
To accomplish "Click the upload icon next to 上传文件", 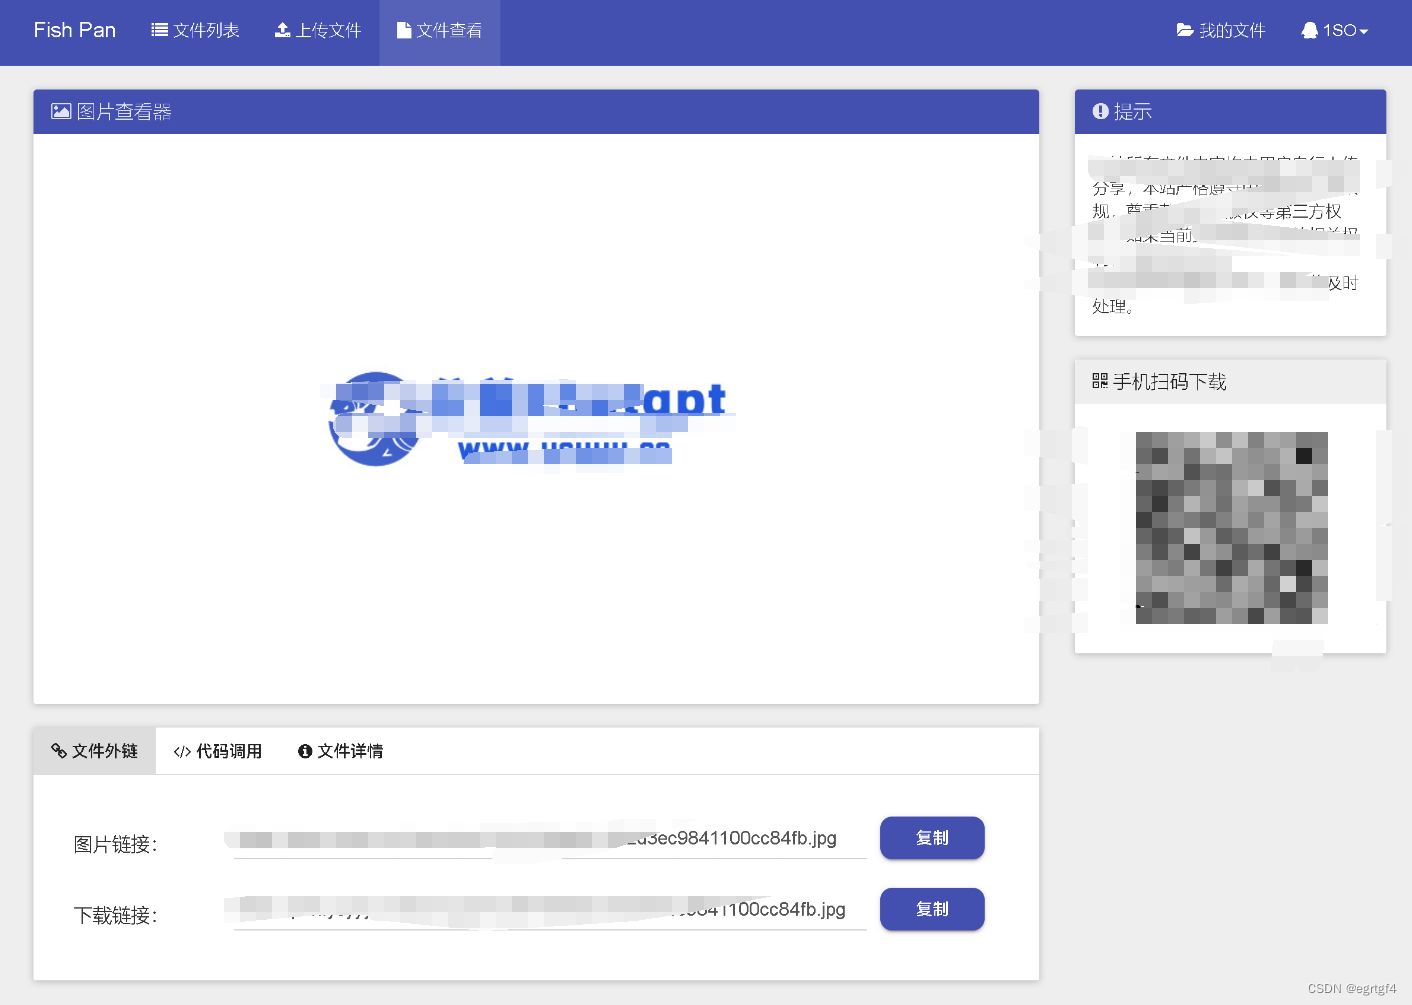I will pos(281,29).
